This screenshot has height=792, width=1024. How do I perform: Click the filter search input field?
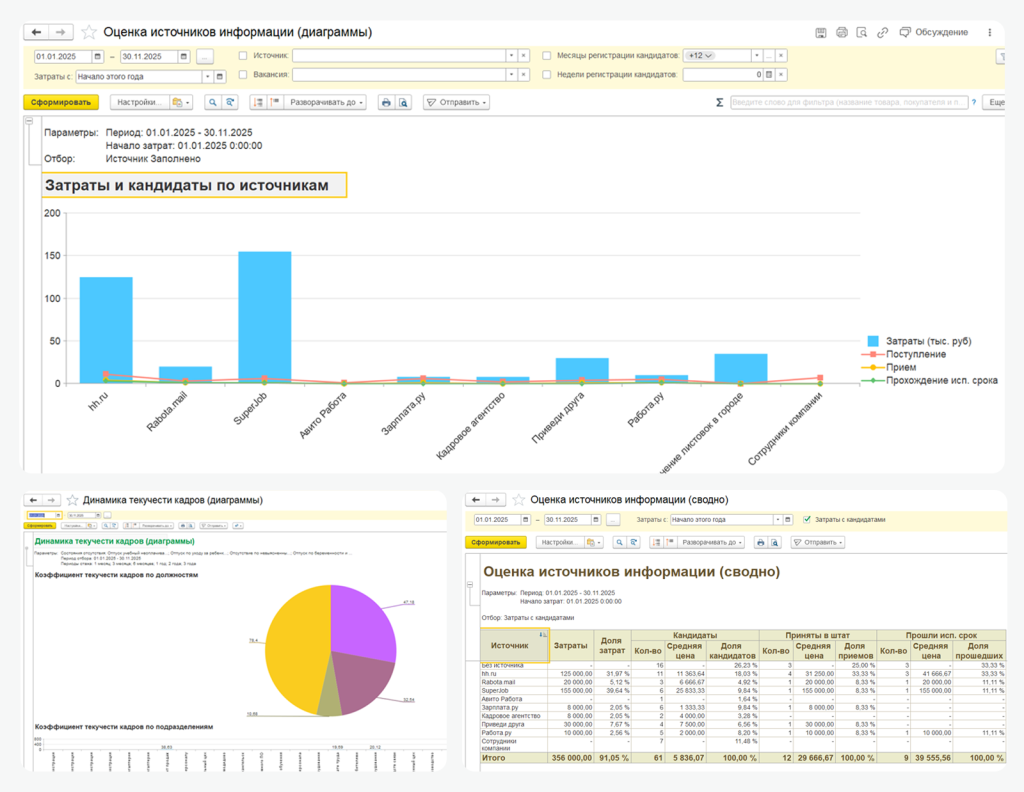pyautogui.click(x=848, y=102)
